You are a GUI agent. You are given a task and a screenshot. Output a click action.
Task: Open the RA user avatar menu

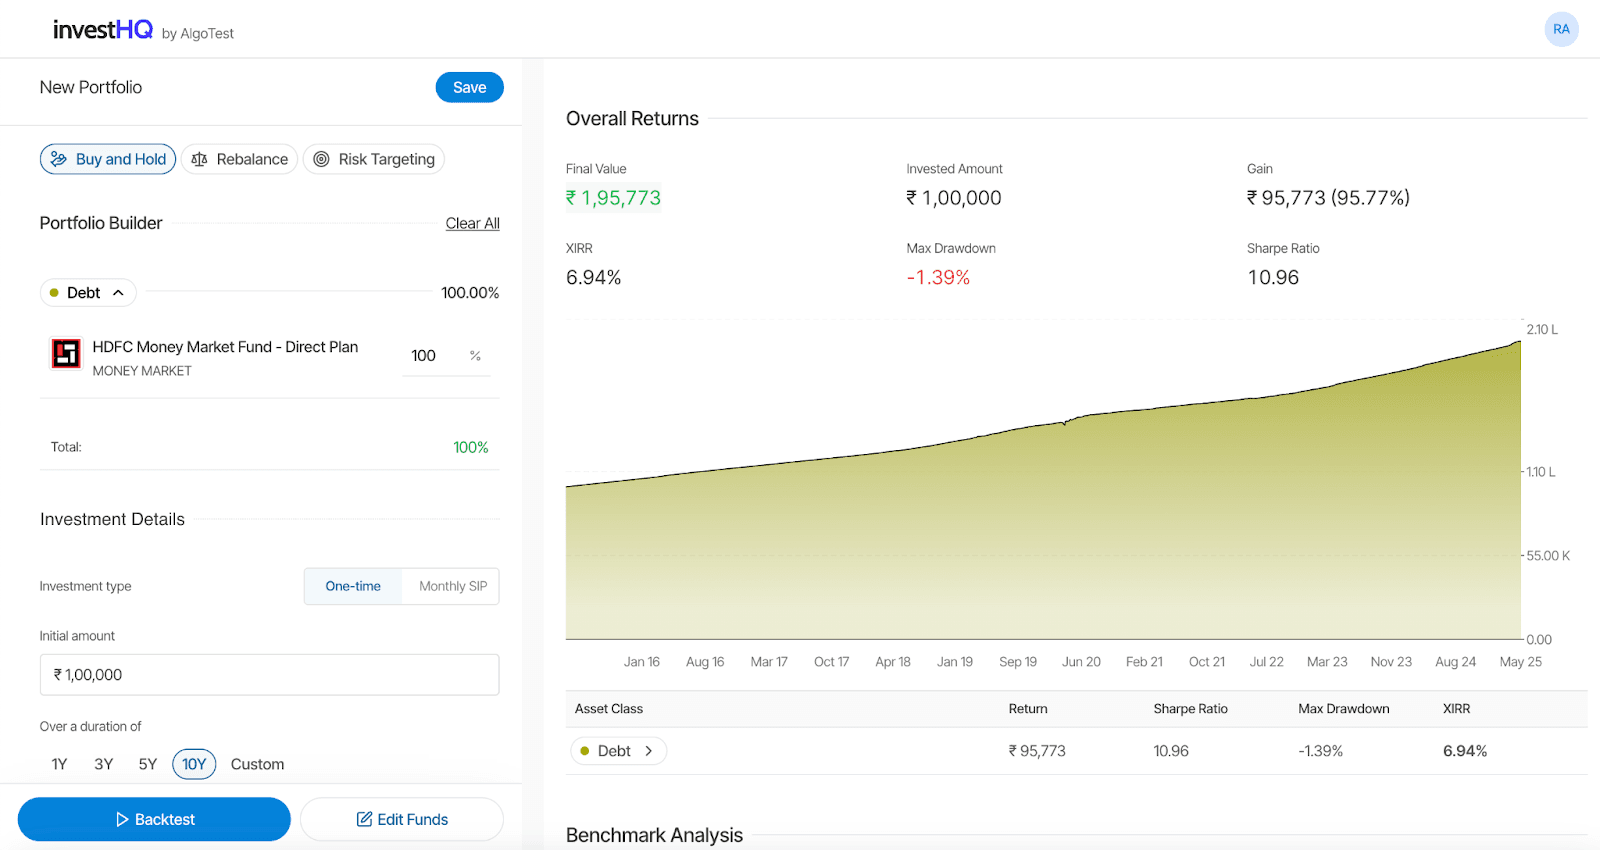[1561, 29]
